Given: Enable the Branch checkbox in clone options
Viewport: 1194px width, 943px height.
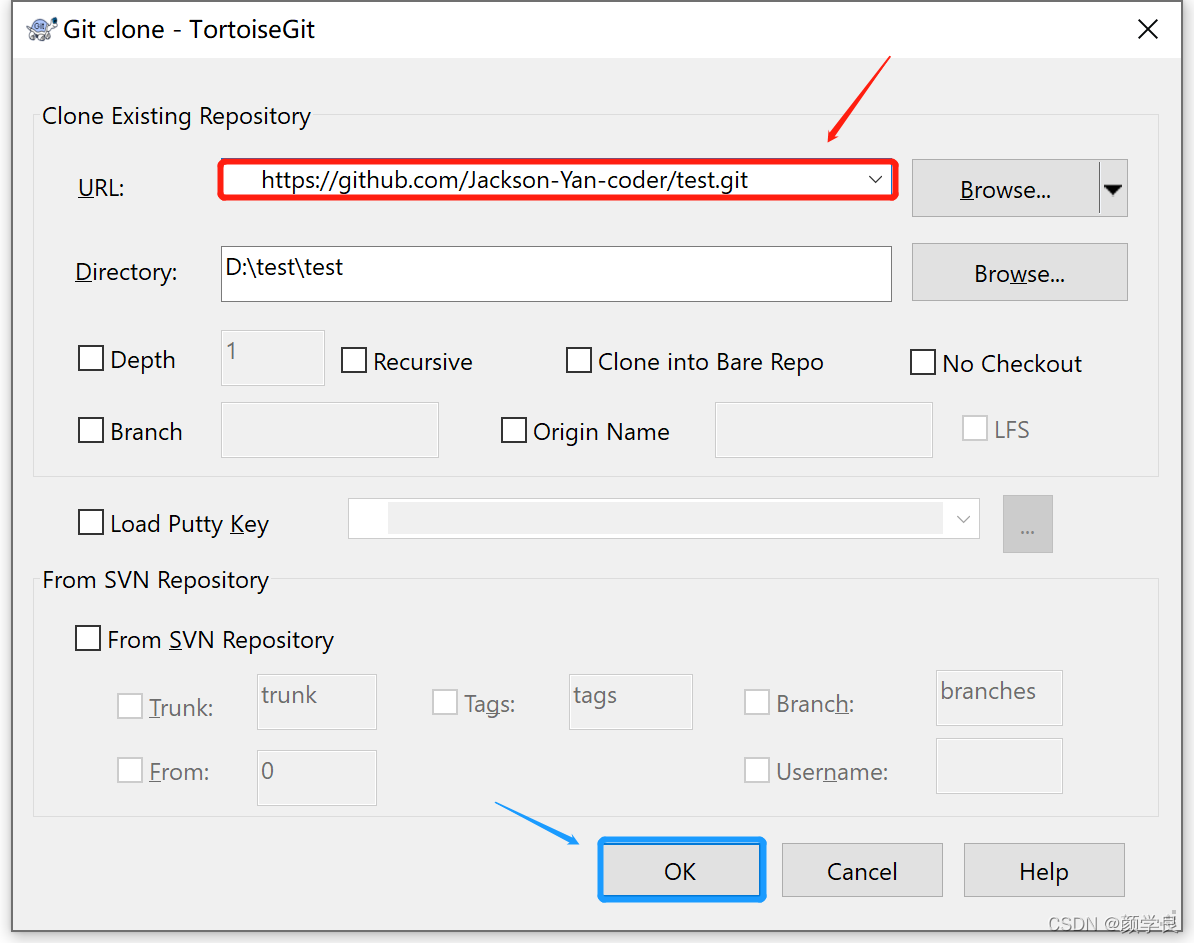Looking at the screenshot, I should tap(91, 430).
